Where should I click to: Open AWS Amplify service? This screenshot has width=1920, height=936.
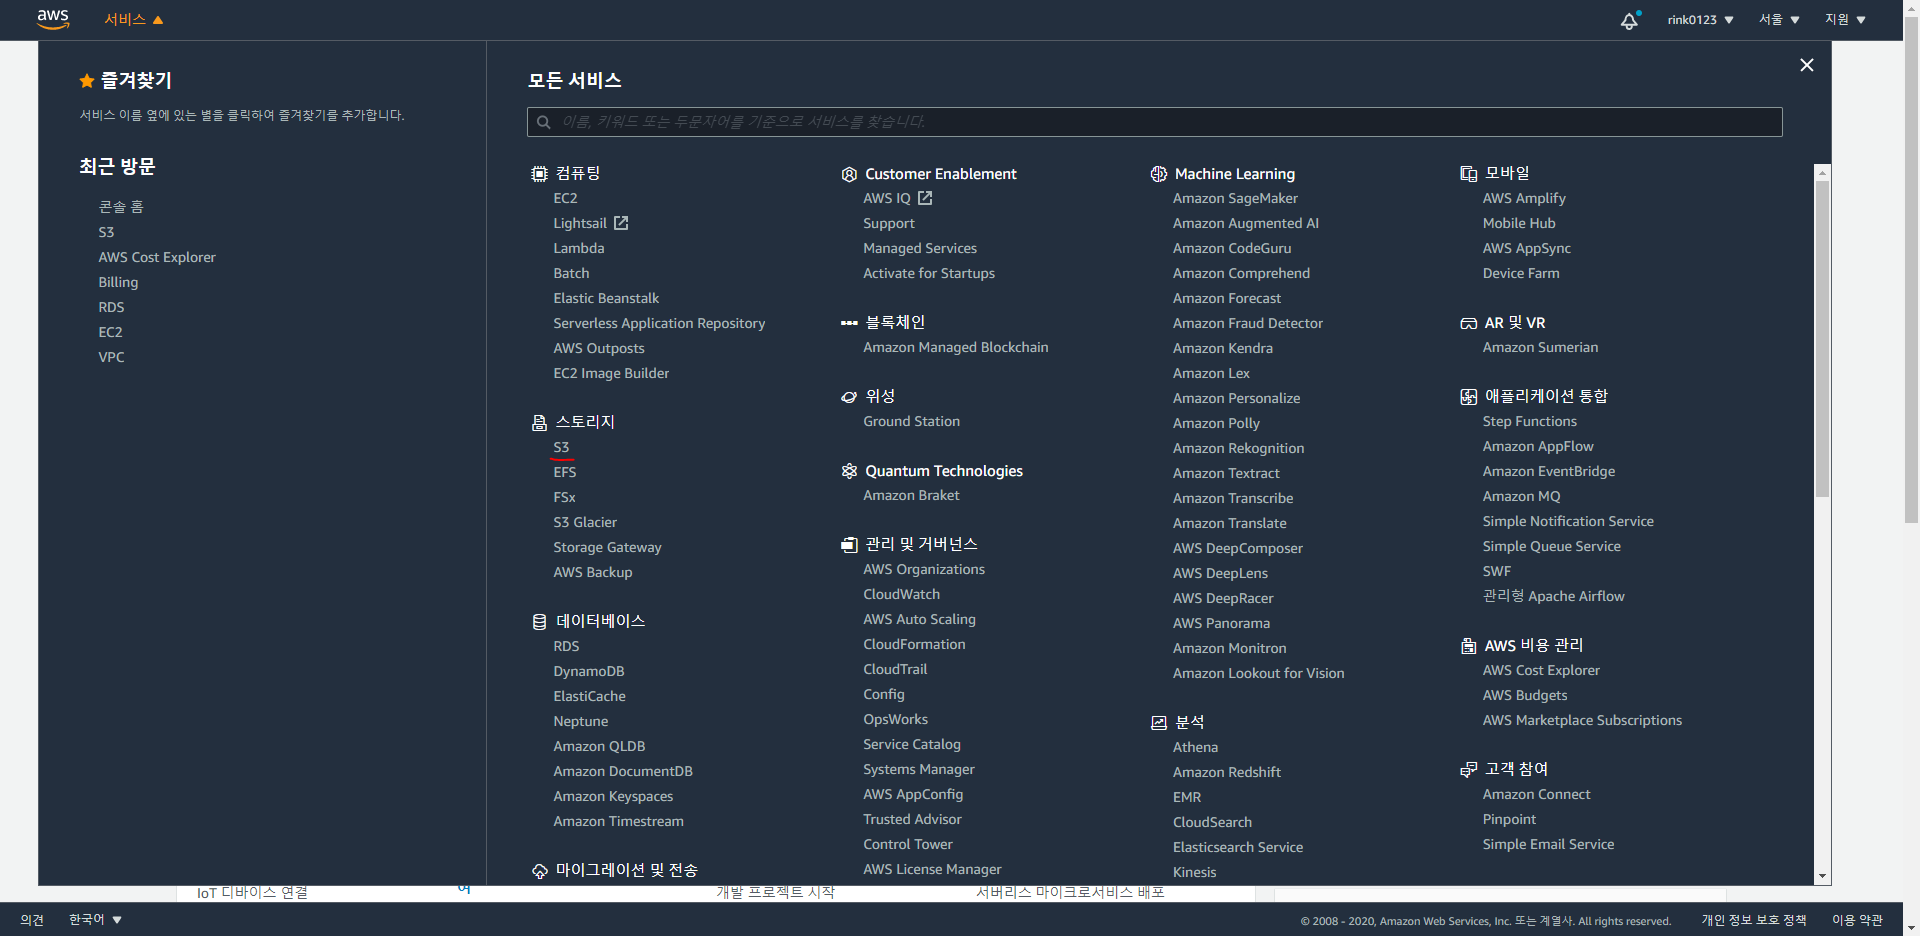coord(1524,198)
